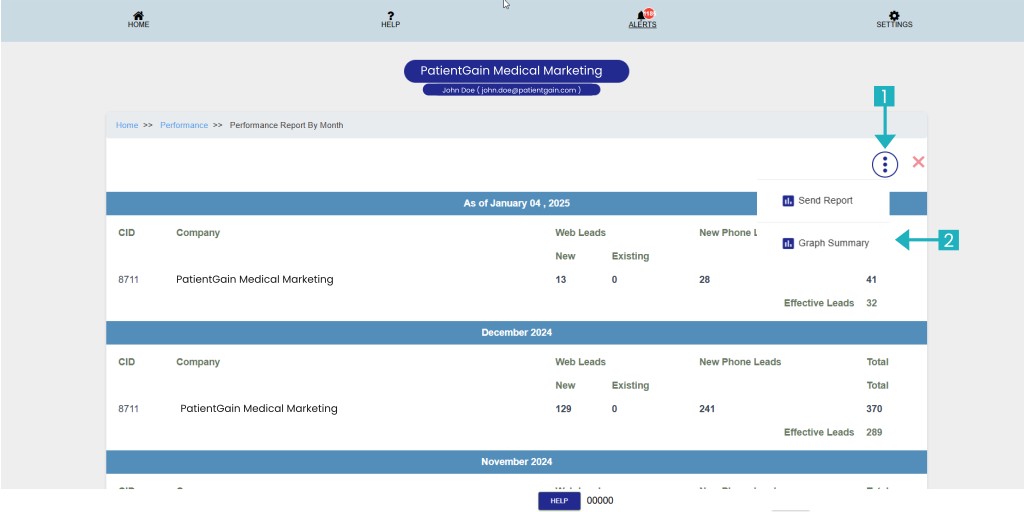This screenshot has width=1024, height=512.
Task: Click new phone leads value 28
Action: click(x=705, y=280)
